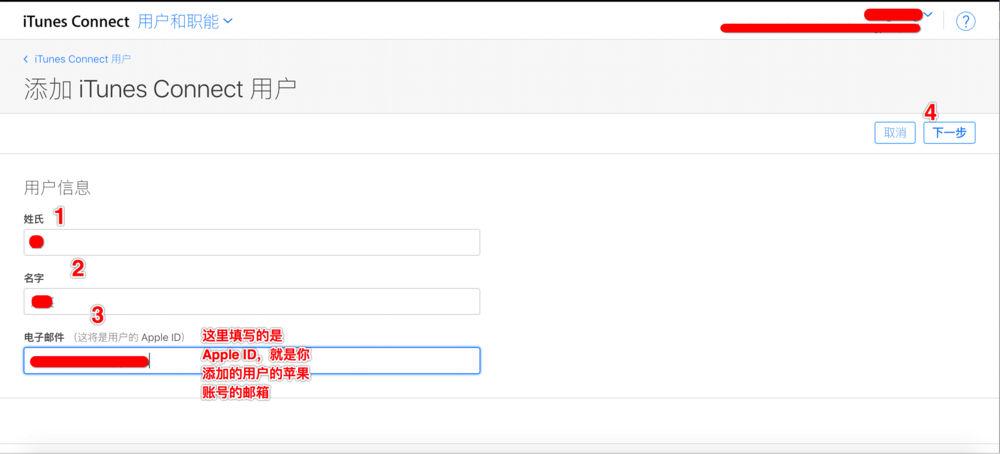Click the help question mark icon
This screenshot has height=454, width=1000.
click(x=965, y=22)
